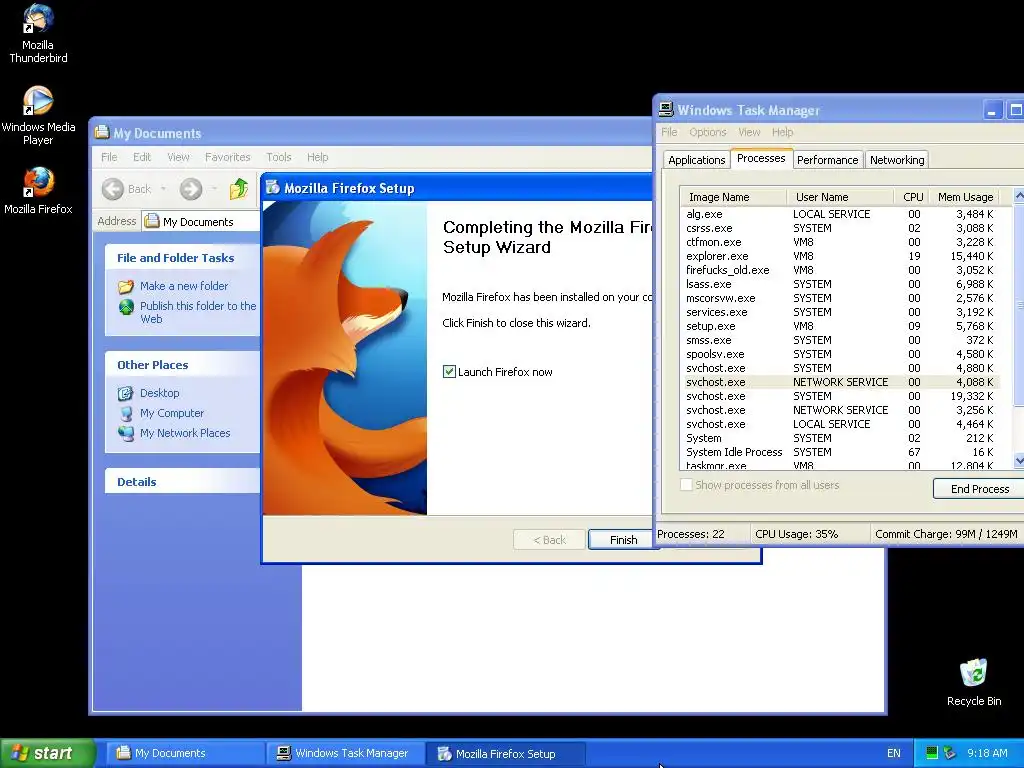Click Task Manager title bar icon

click(x=666, y=109)
